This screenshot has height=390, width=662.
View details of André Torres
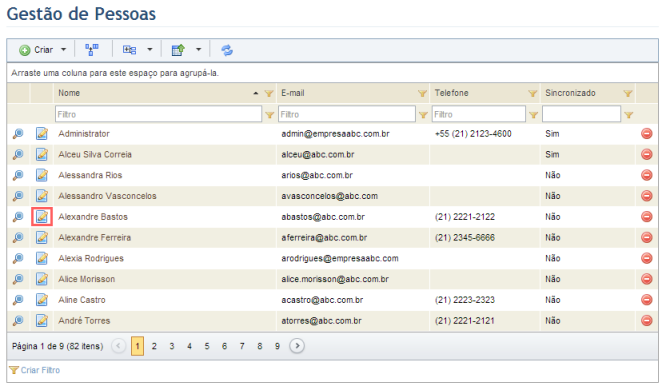tap(18, 321)
